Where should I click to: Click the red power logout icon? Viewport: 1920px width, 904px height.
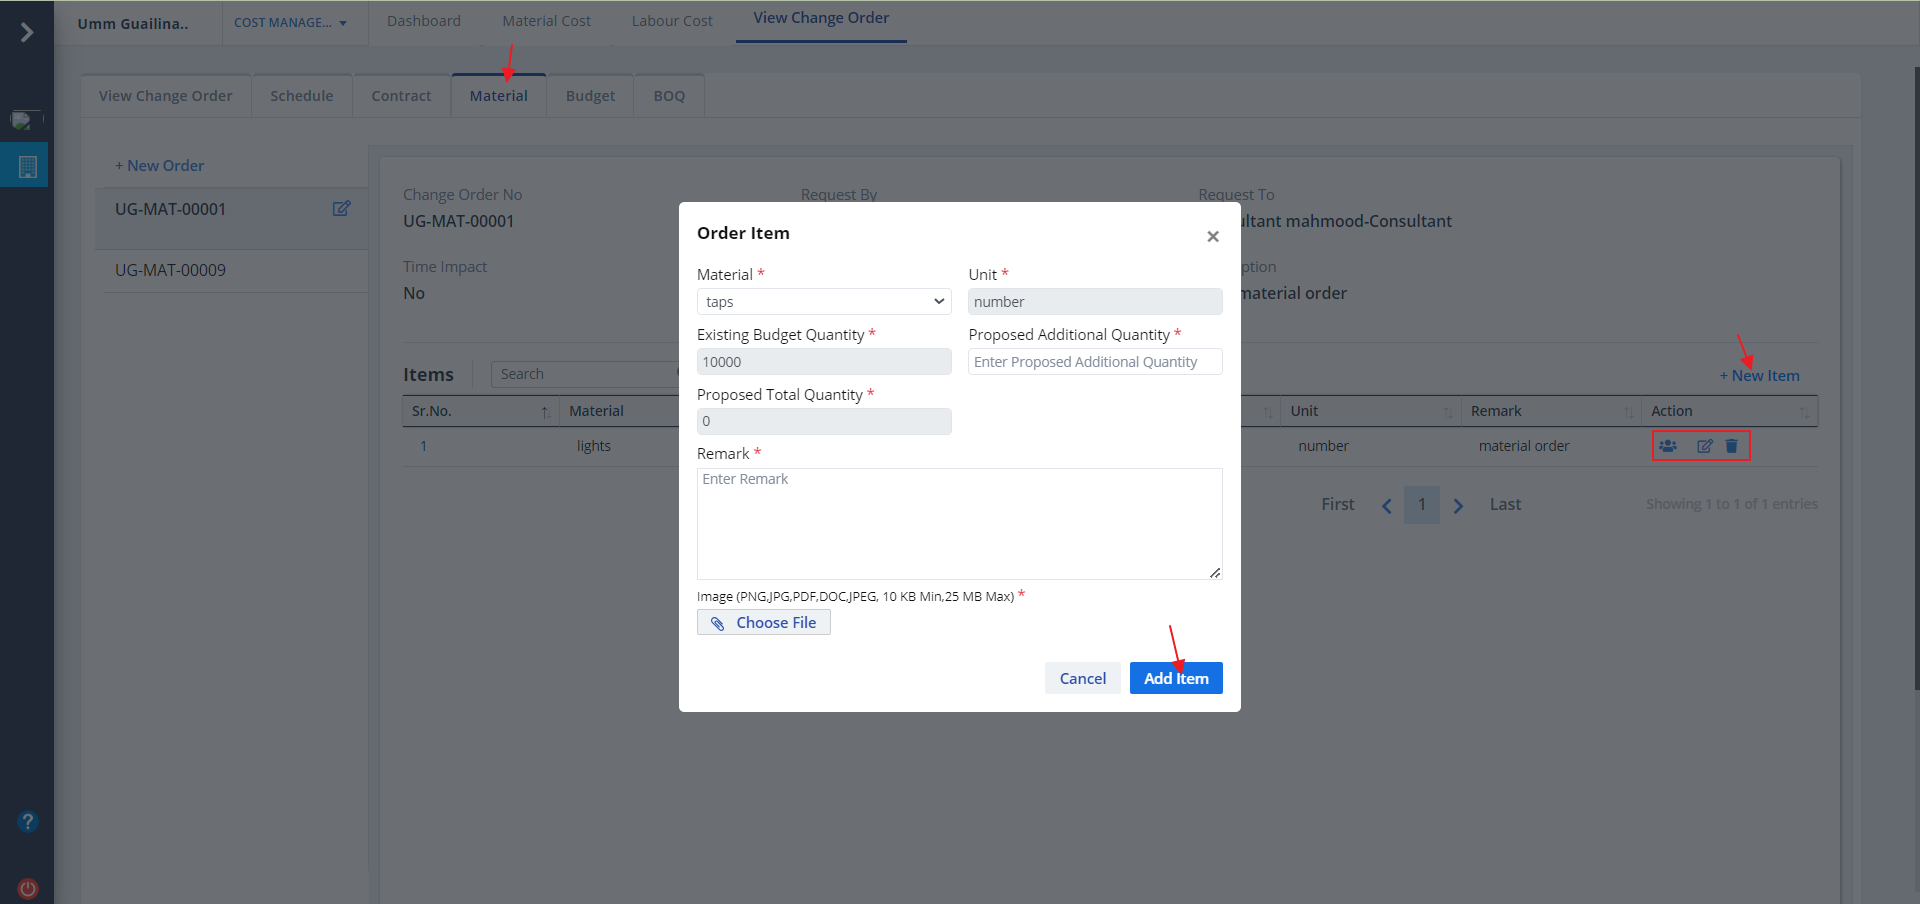pyautogui.click(x=28, y=888)
